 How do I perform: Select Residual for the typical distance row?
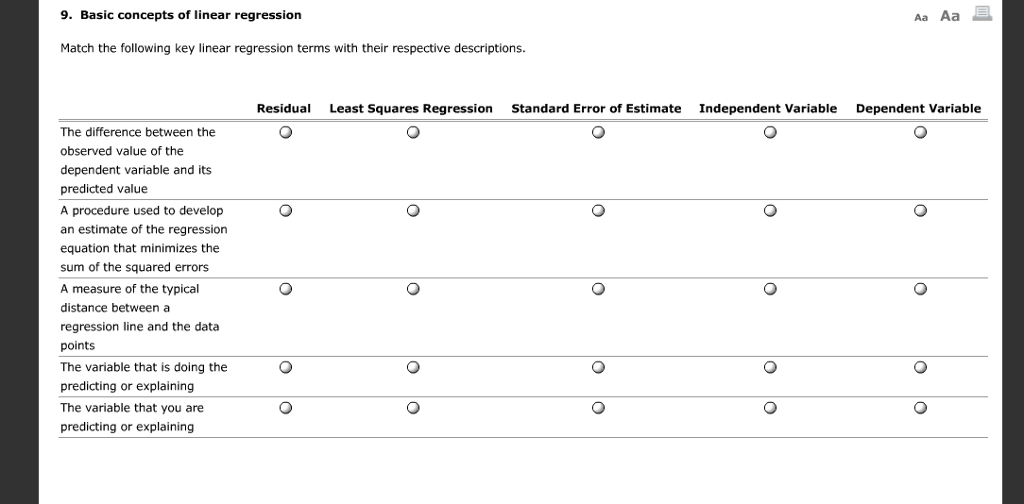coord(285,289)
